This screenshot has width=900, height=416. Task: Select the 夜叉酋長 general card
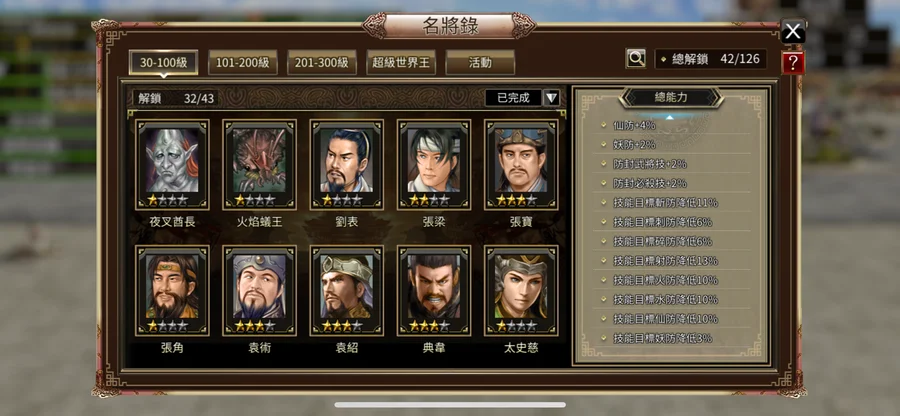[172, 165]
